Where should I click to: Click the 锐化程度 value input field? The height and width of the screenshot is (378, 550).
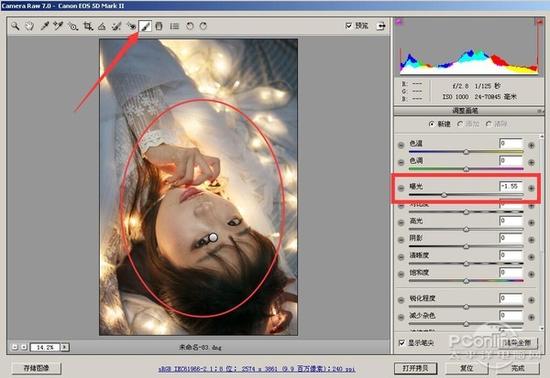click(511, 298)
